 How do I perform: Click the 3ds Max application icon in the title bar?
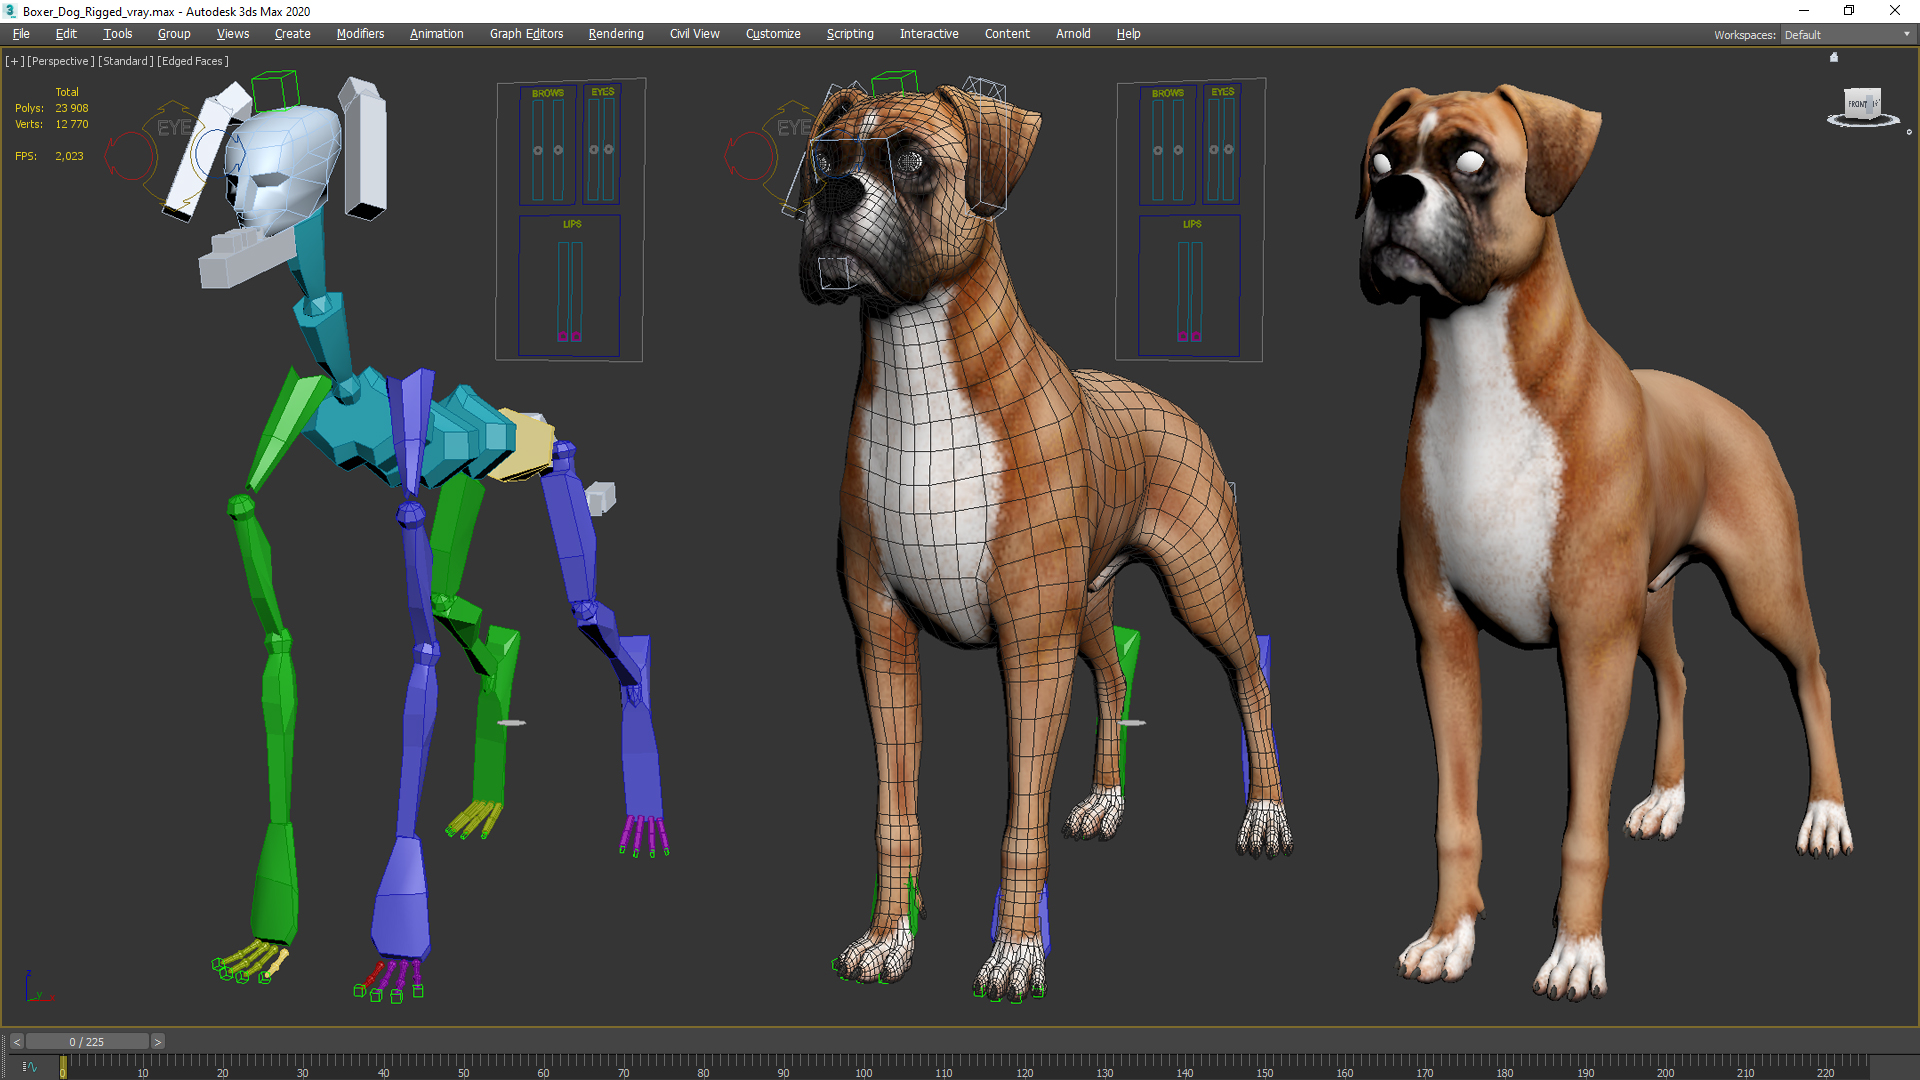(x=10, y=11)
